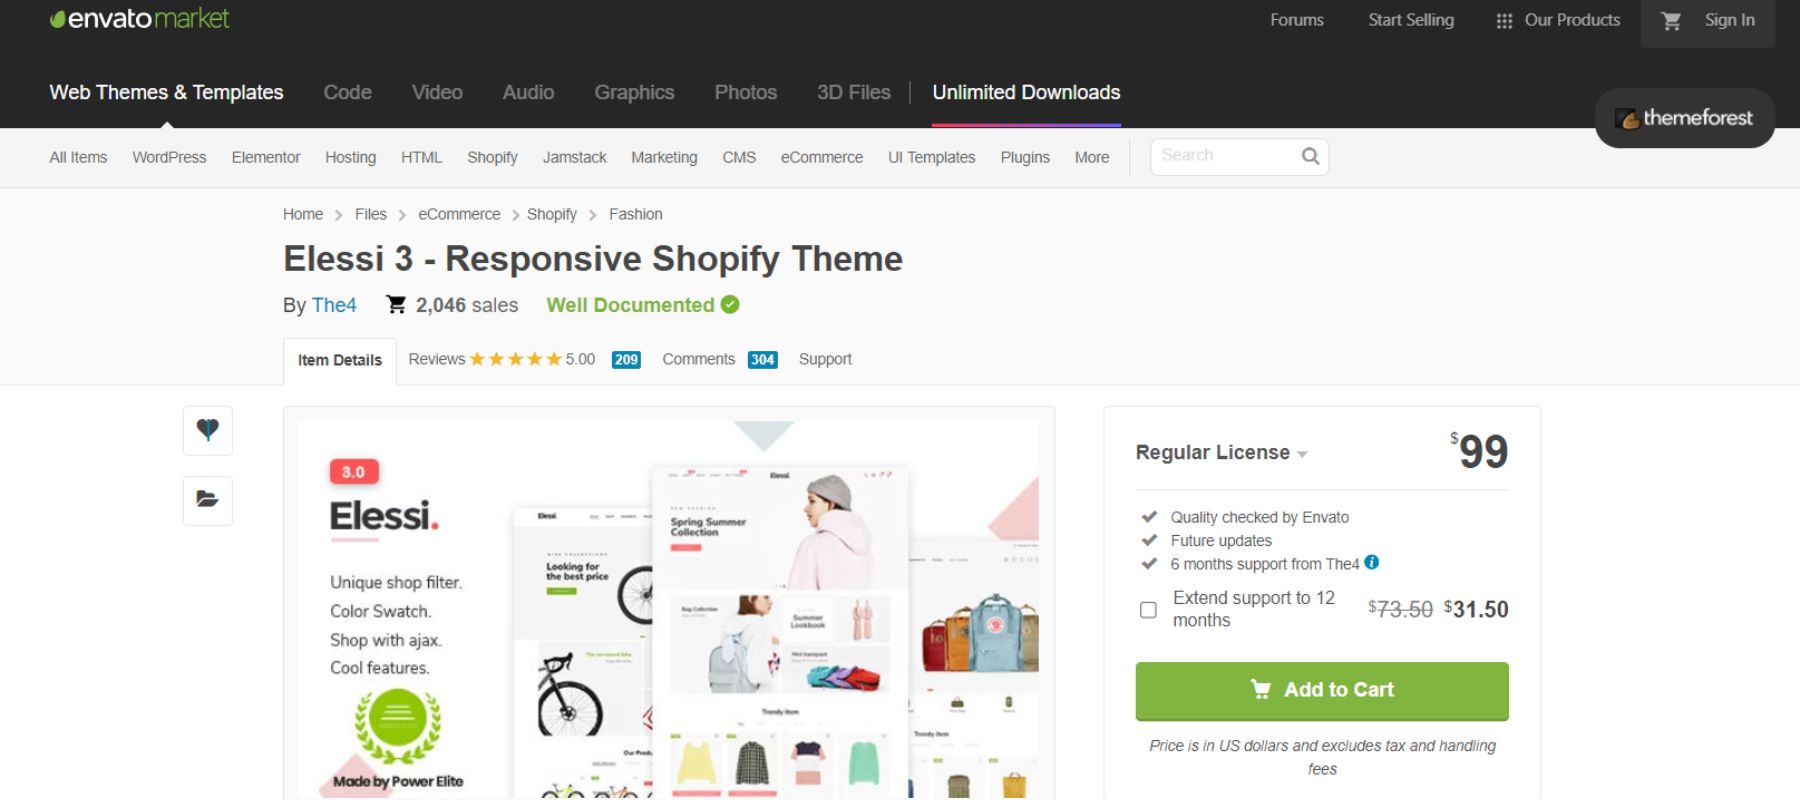The width and height of the screenshot is (1800, 800).
Task: Go to the Graphics marketplace
Action: pyautogui.click(x=634, y=92)
